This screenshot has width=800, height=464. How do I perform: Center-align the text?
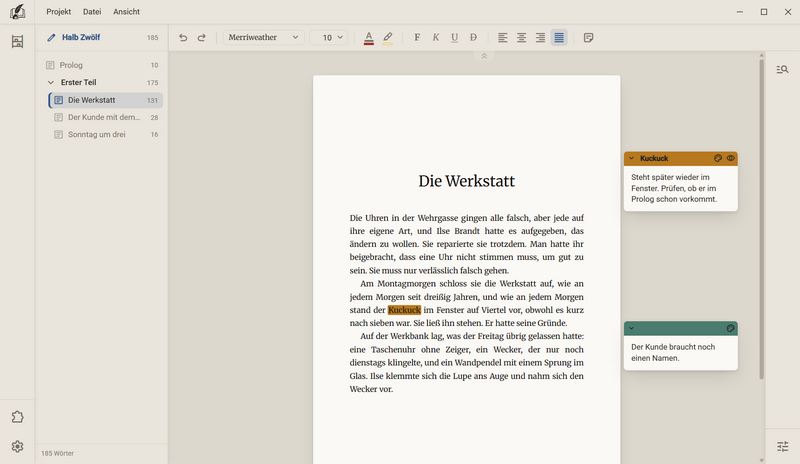tap(521, 37)
